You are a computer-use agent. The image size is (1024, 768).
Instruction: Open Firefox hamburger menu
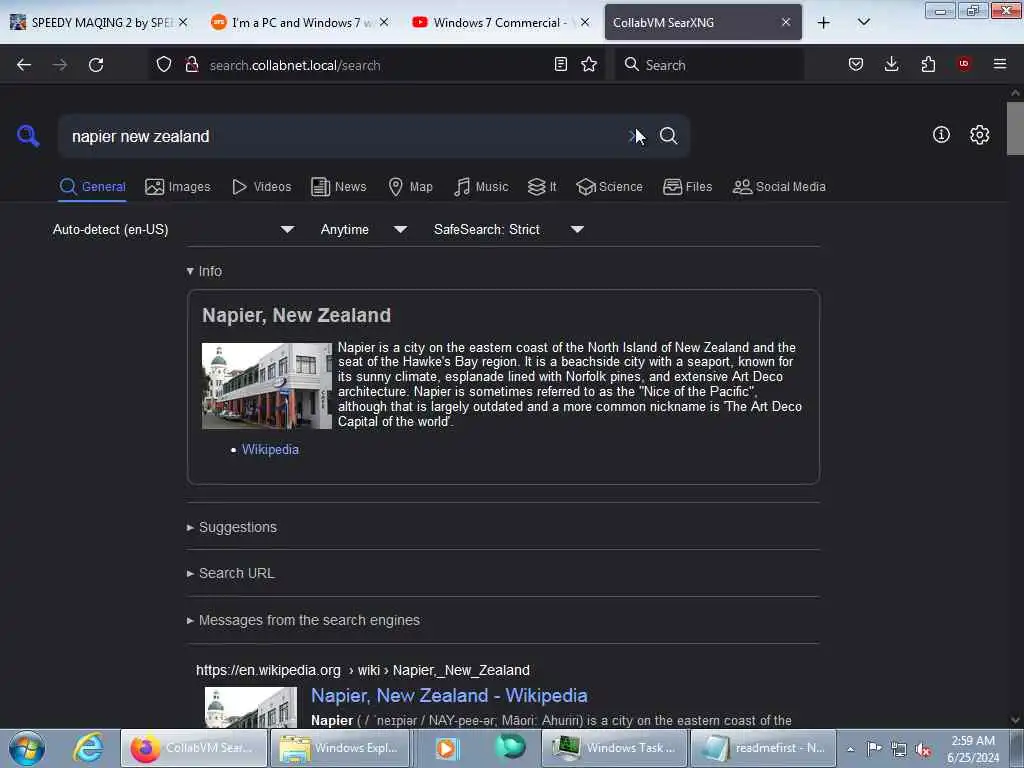[999, 64]
